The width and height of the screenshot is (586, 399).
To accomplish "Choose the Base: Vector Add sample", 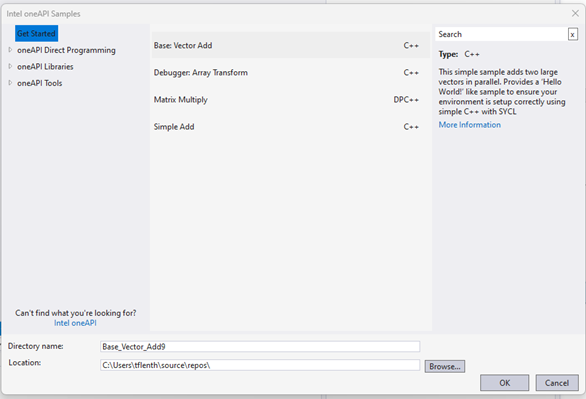I will pyautogui.click(x=290, y=45).
